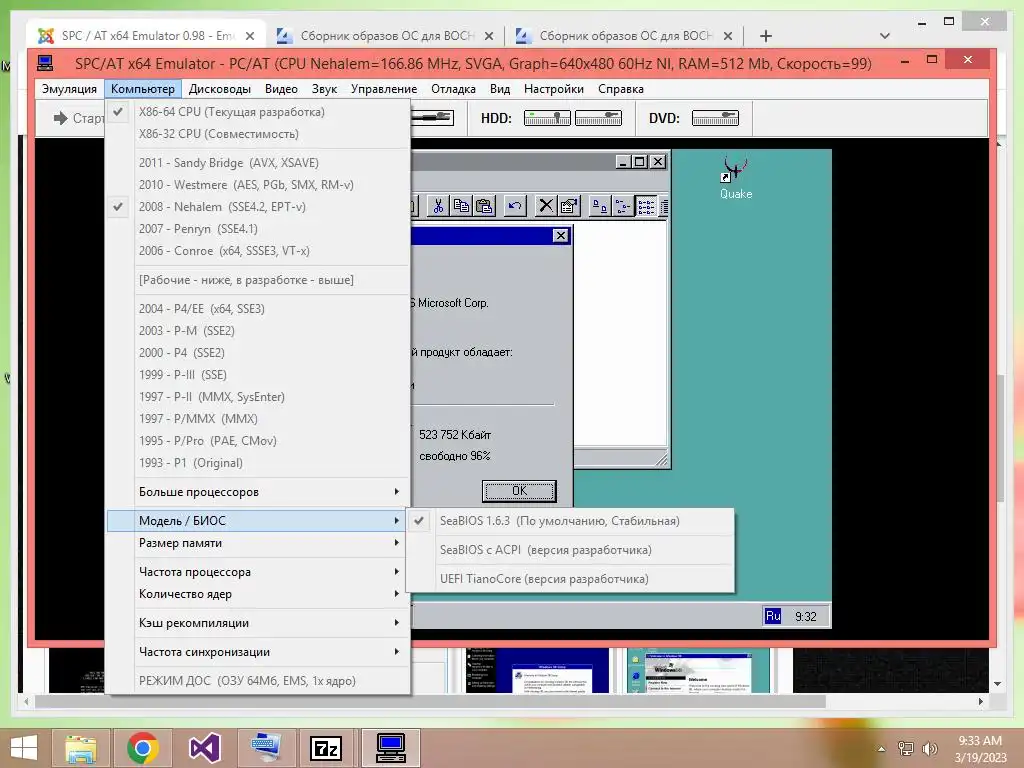Choose 2006 - Conroe CPU model
The image size is (1024, 768).
coord(258,251)
